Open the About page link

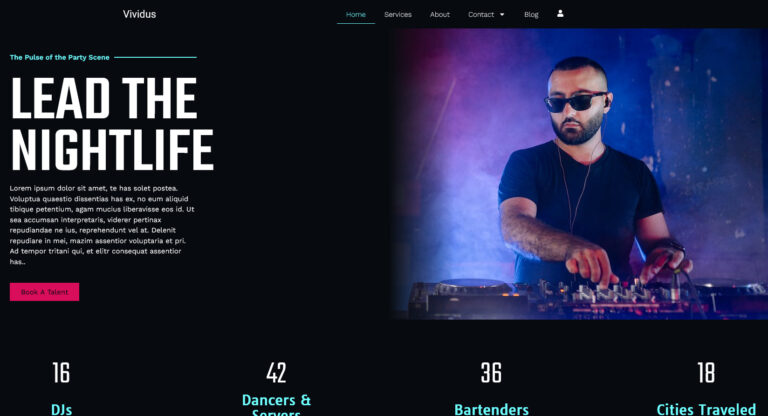(x=439, y=15)
